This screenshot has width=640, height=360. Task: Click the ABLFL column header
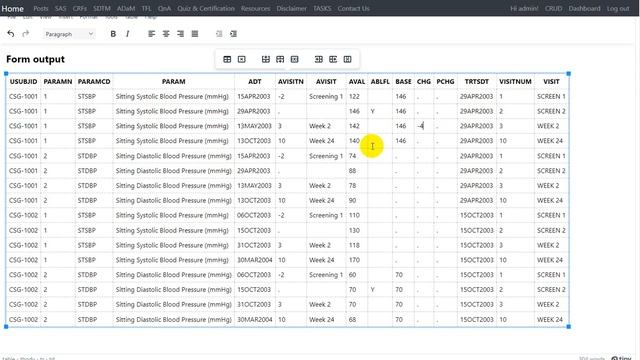coord(380,82)
